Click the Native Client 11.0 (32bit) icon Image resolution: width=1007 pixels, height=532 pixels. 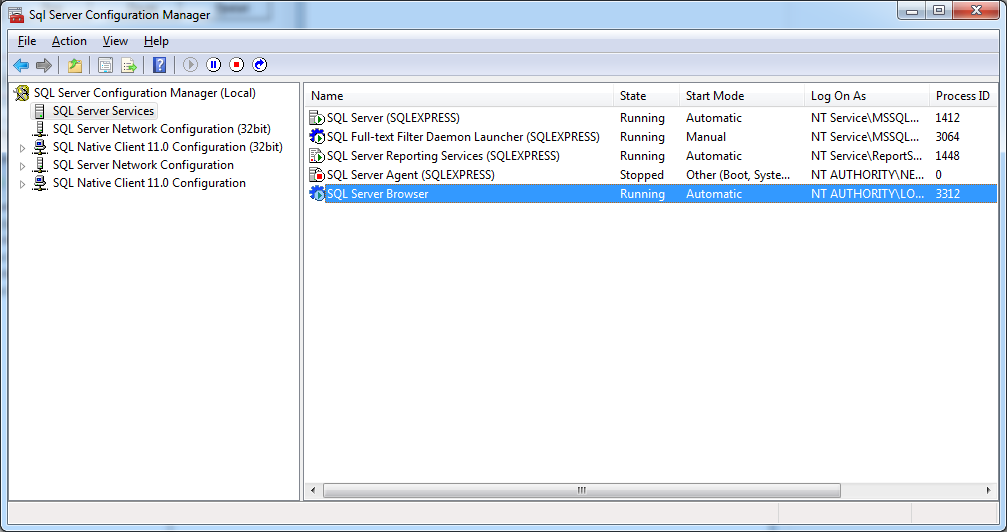[x=40, y=147]
